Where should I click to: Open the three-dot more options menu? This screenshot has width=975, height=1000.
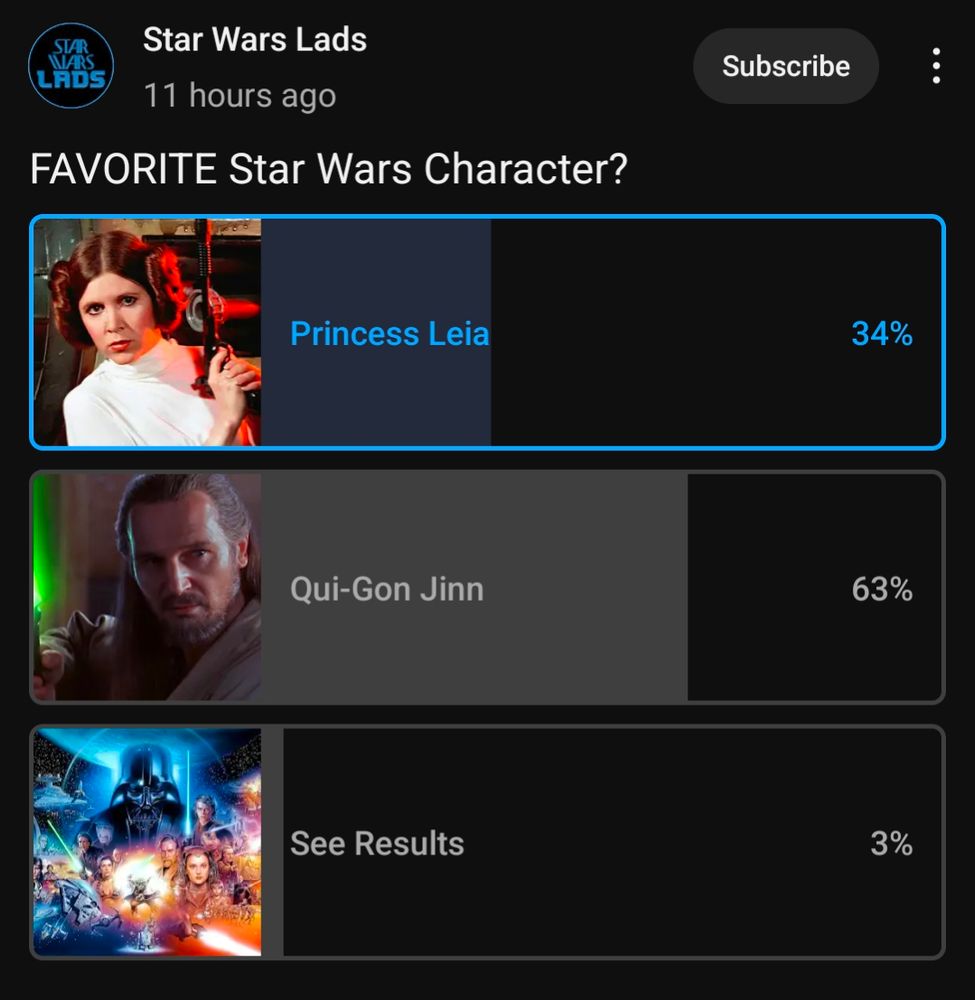click(935, 66)
